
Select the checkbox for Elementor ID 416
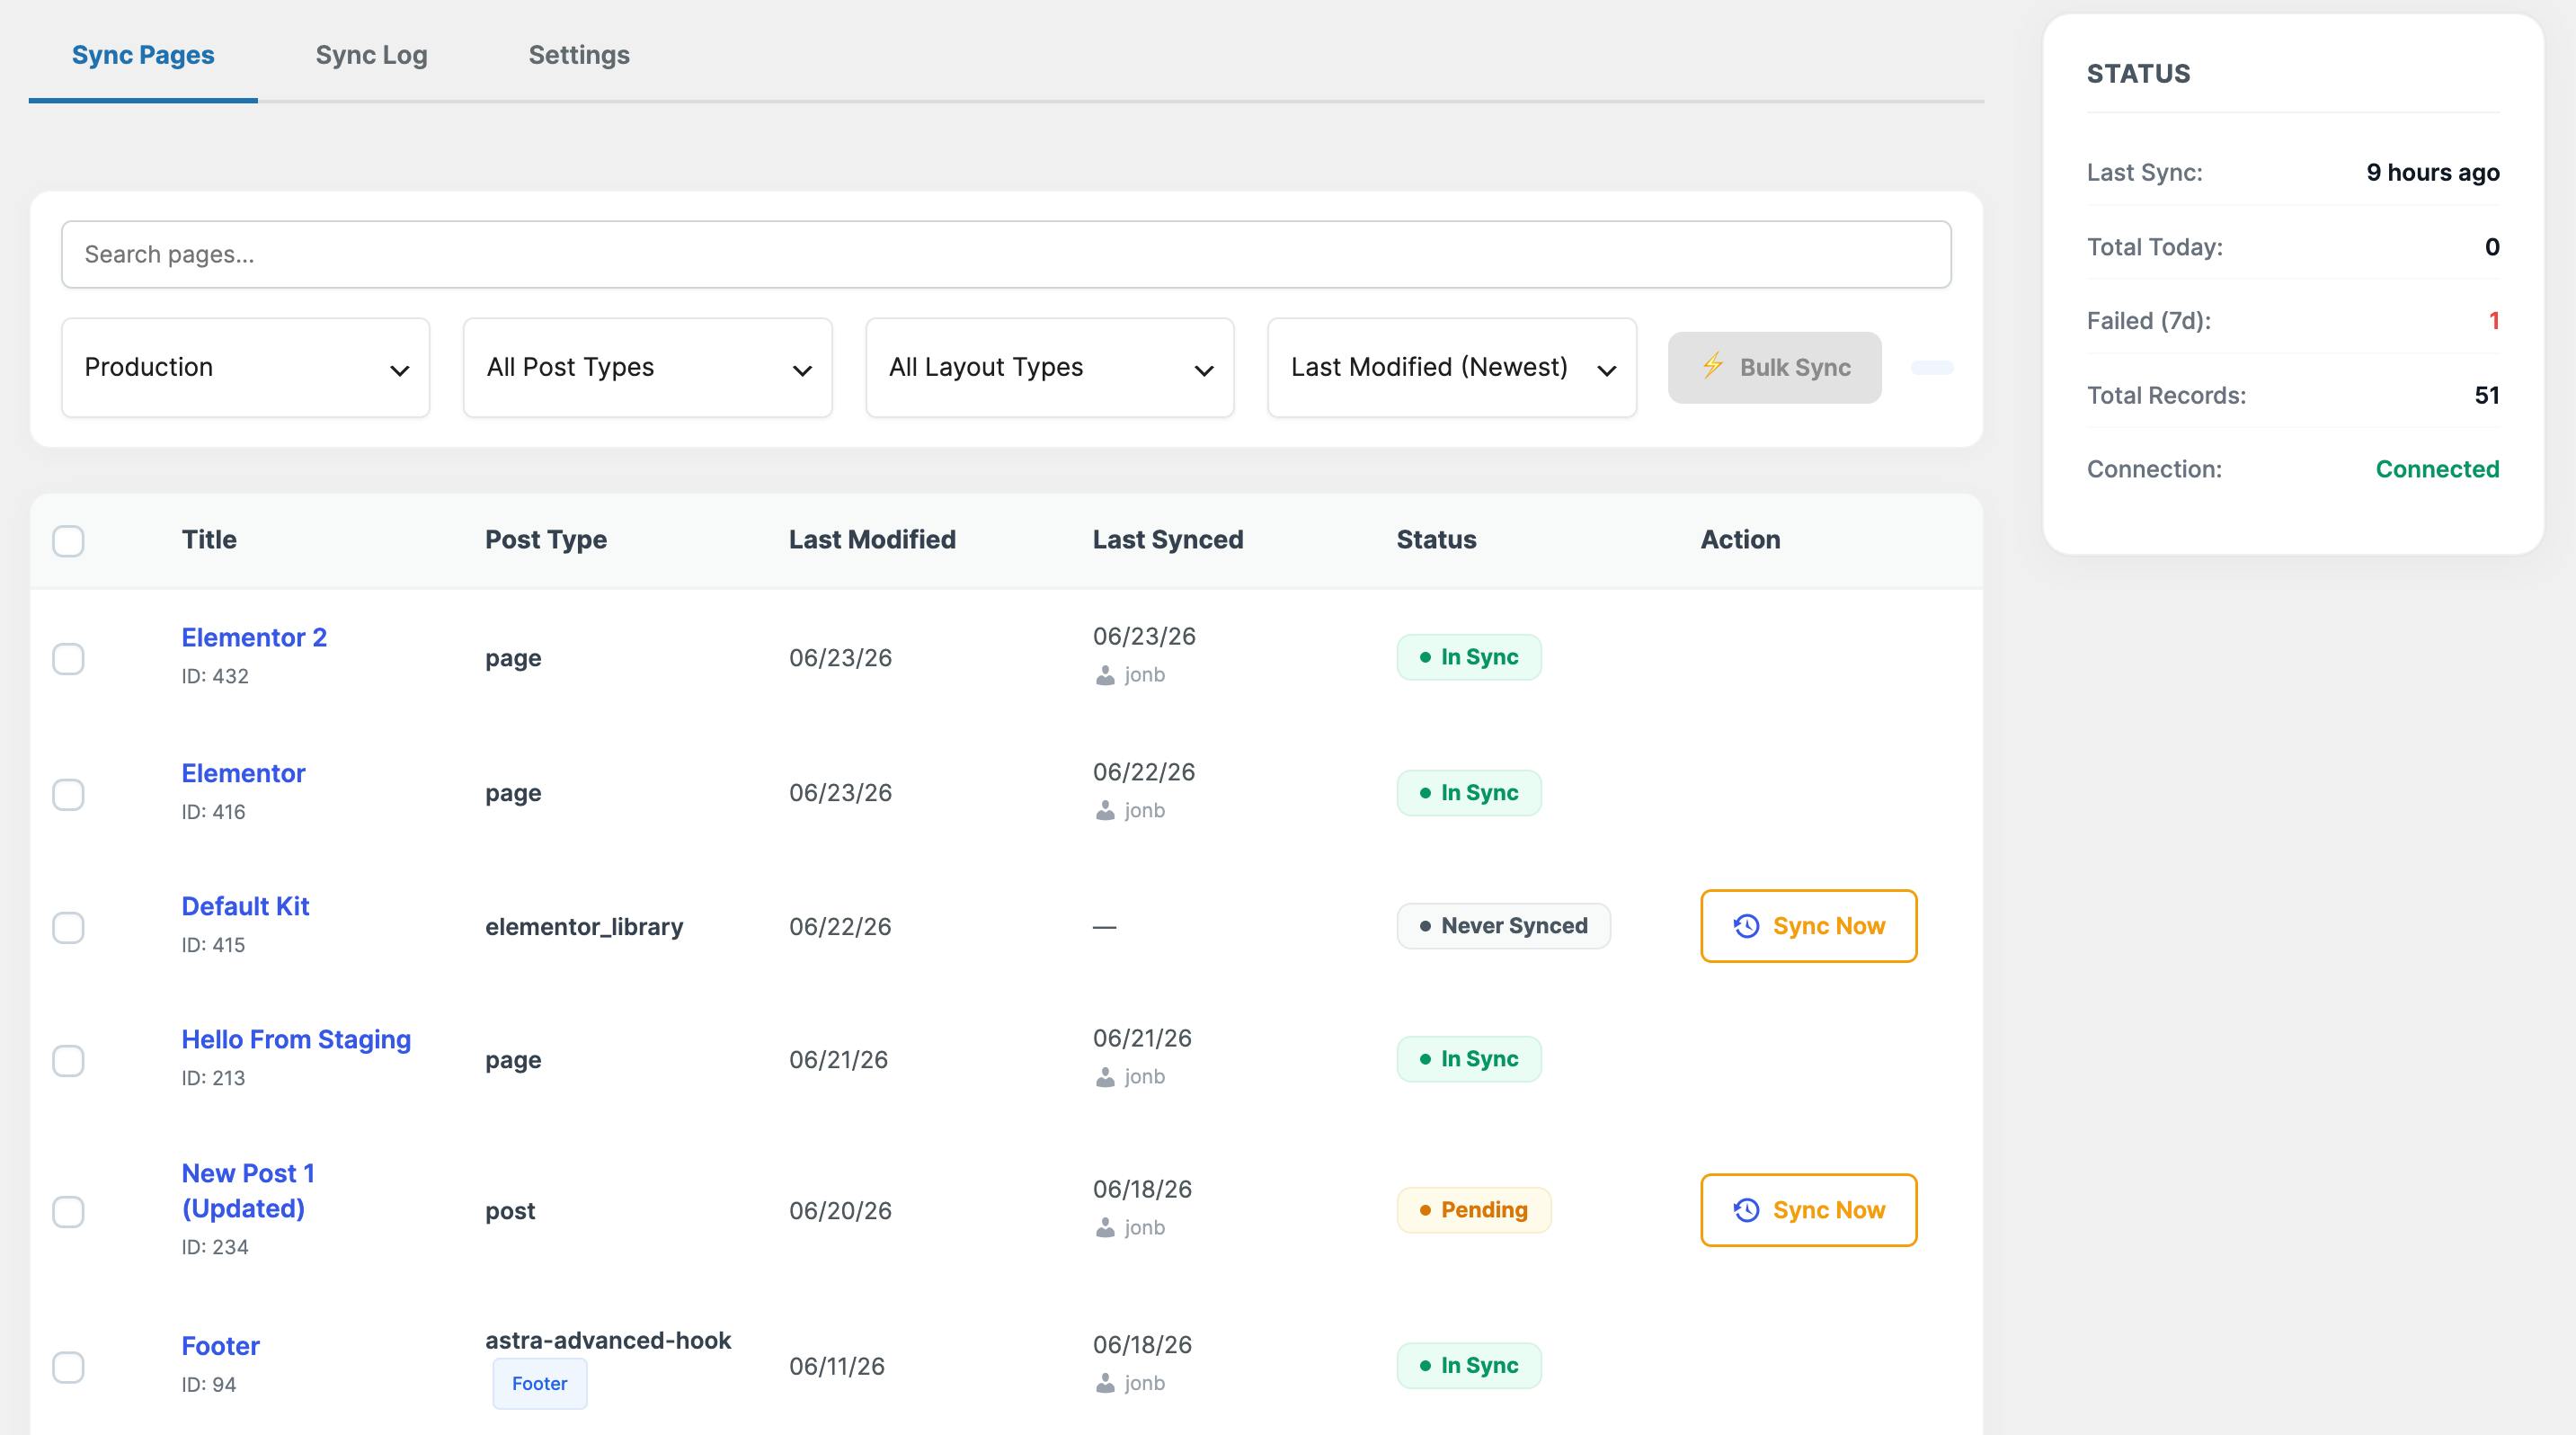pos(68,794)
